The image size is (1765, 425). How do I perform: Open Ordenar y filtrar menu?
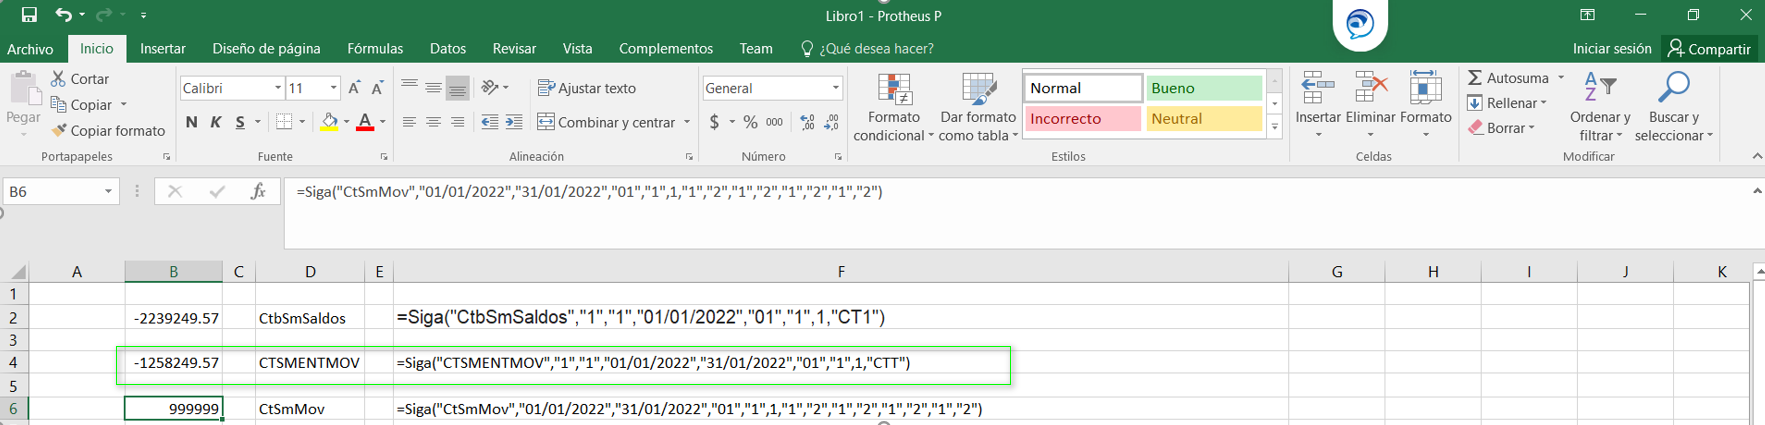(1600, 107)
